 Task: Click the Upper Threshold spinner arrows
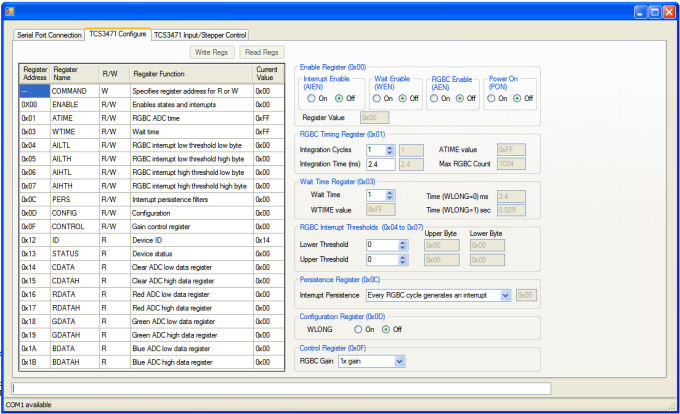(x=403, y=260)
